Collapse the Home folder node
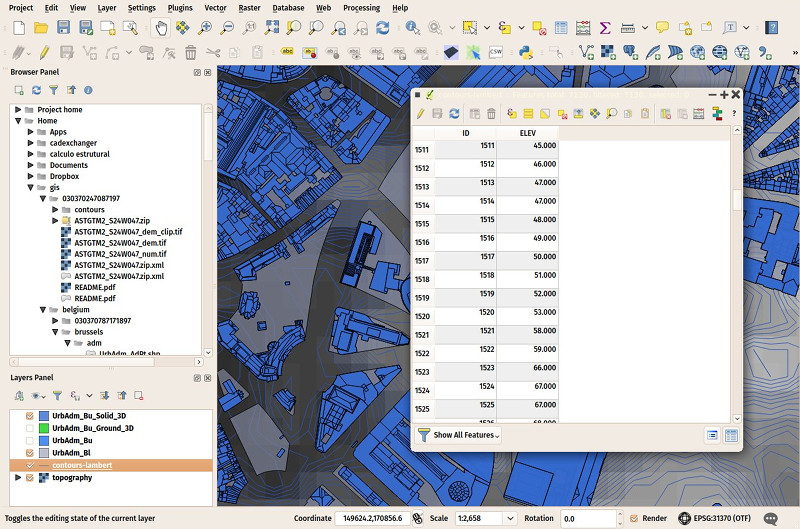The width and height of the screenshot is (800, 529). tap(18, 120)
